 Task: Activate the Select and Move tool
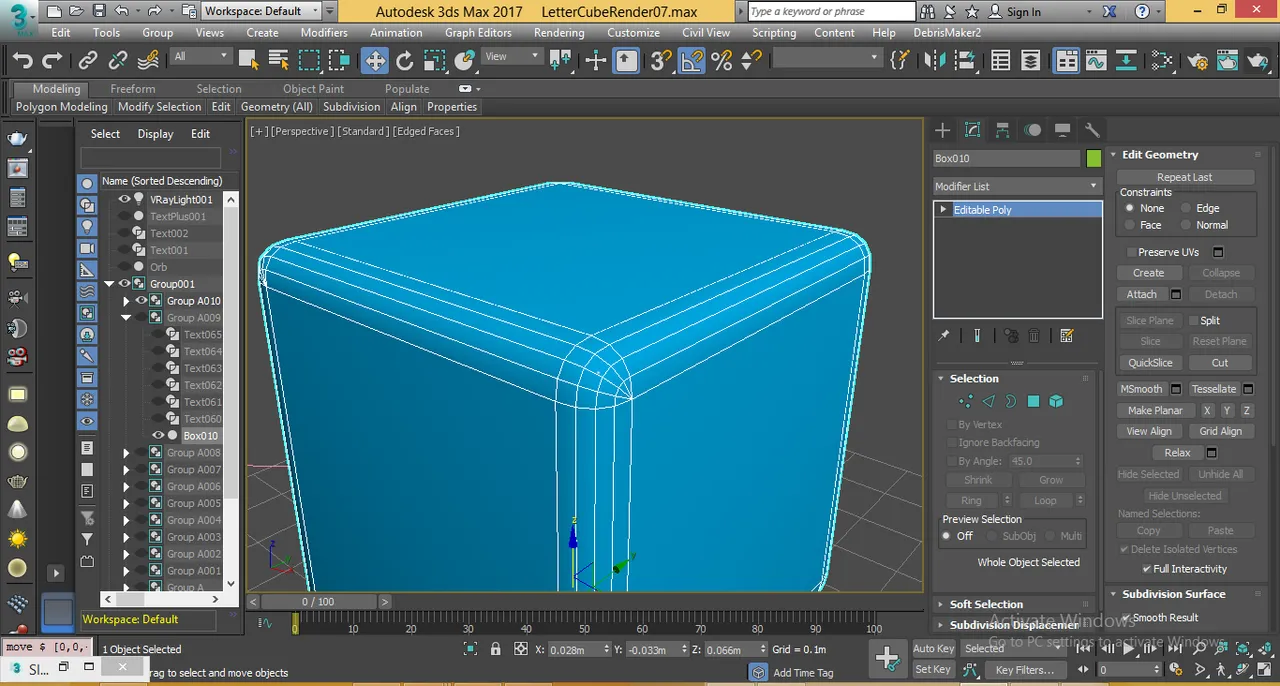(x=375, y=61)
